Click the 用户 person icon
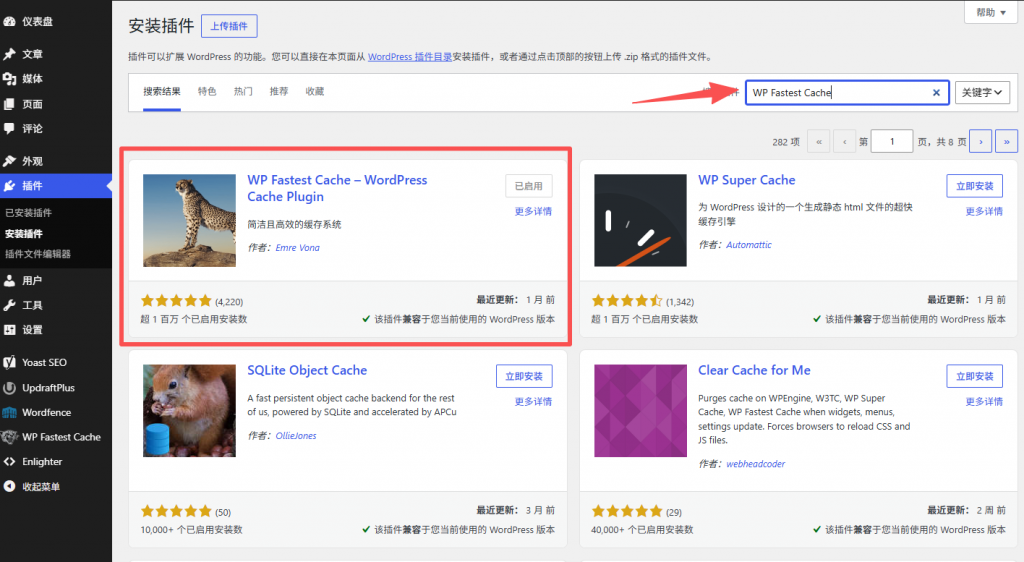The height and width of the screenshot is (562, 1024). pos(9,281)
